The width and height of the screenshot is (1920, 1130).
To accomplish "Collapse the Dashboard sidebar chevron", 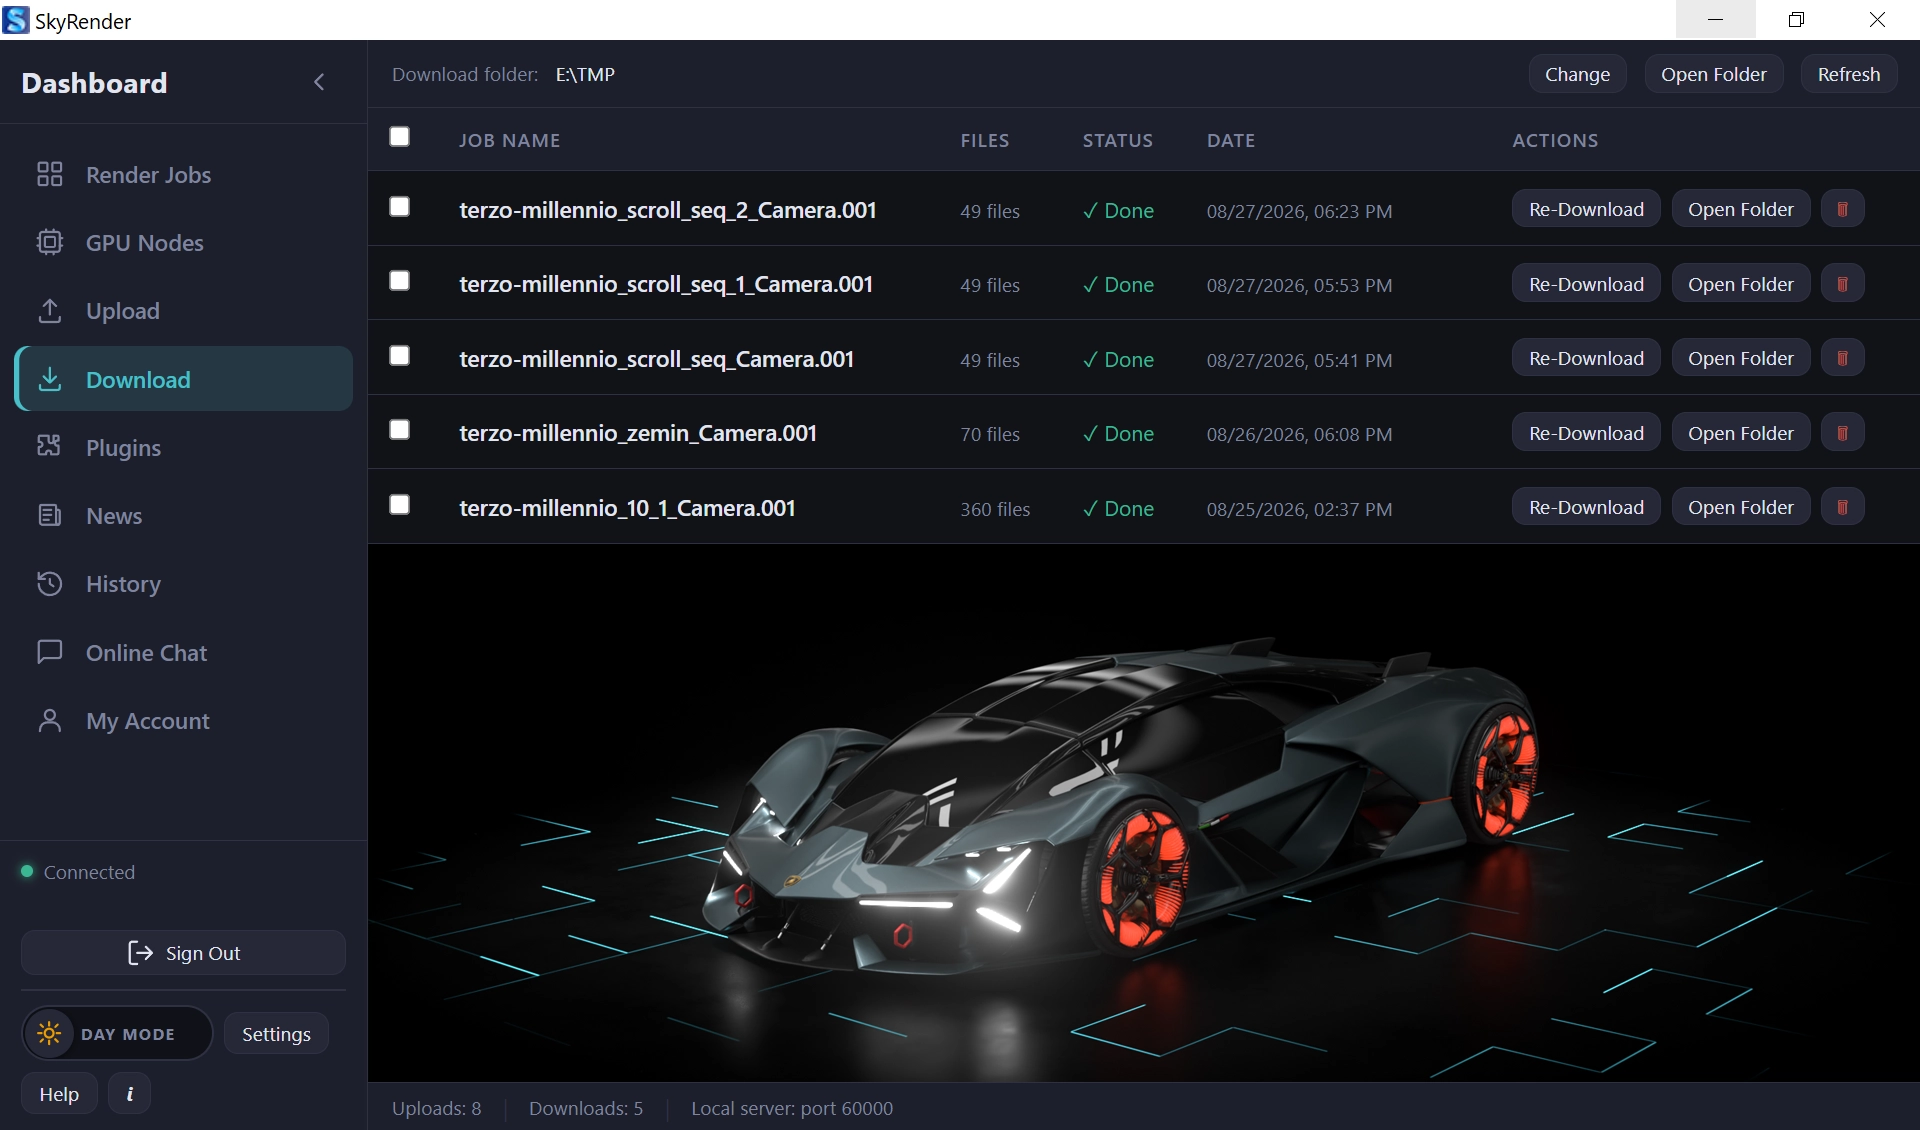I will pyautogui.click(x=319, y=82).
